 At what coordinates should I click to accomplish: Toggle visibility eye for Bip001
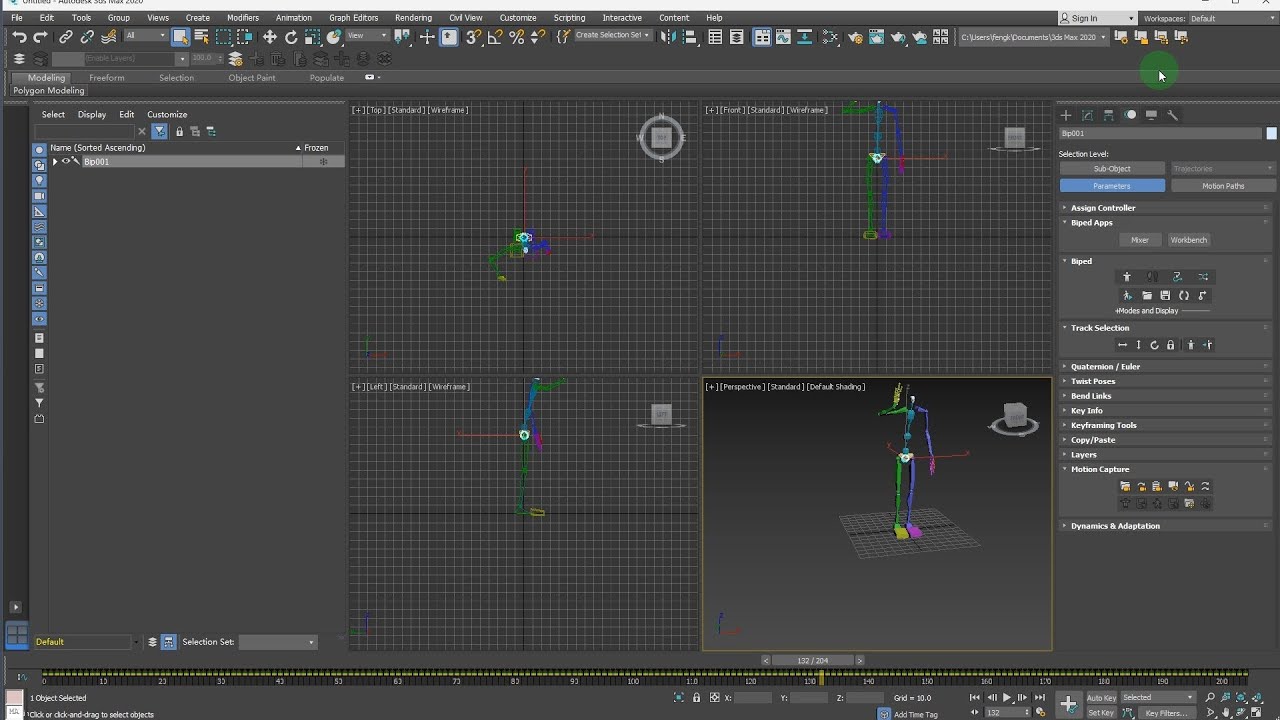[x=66, y=161]
